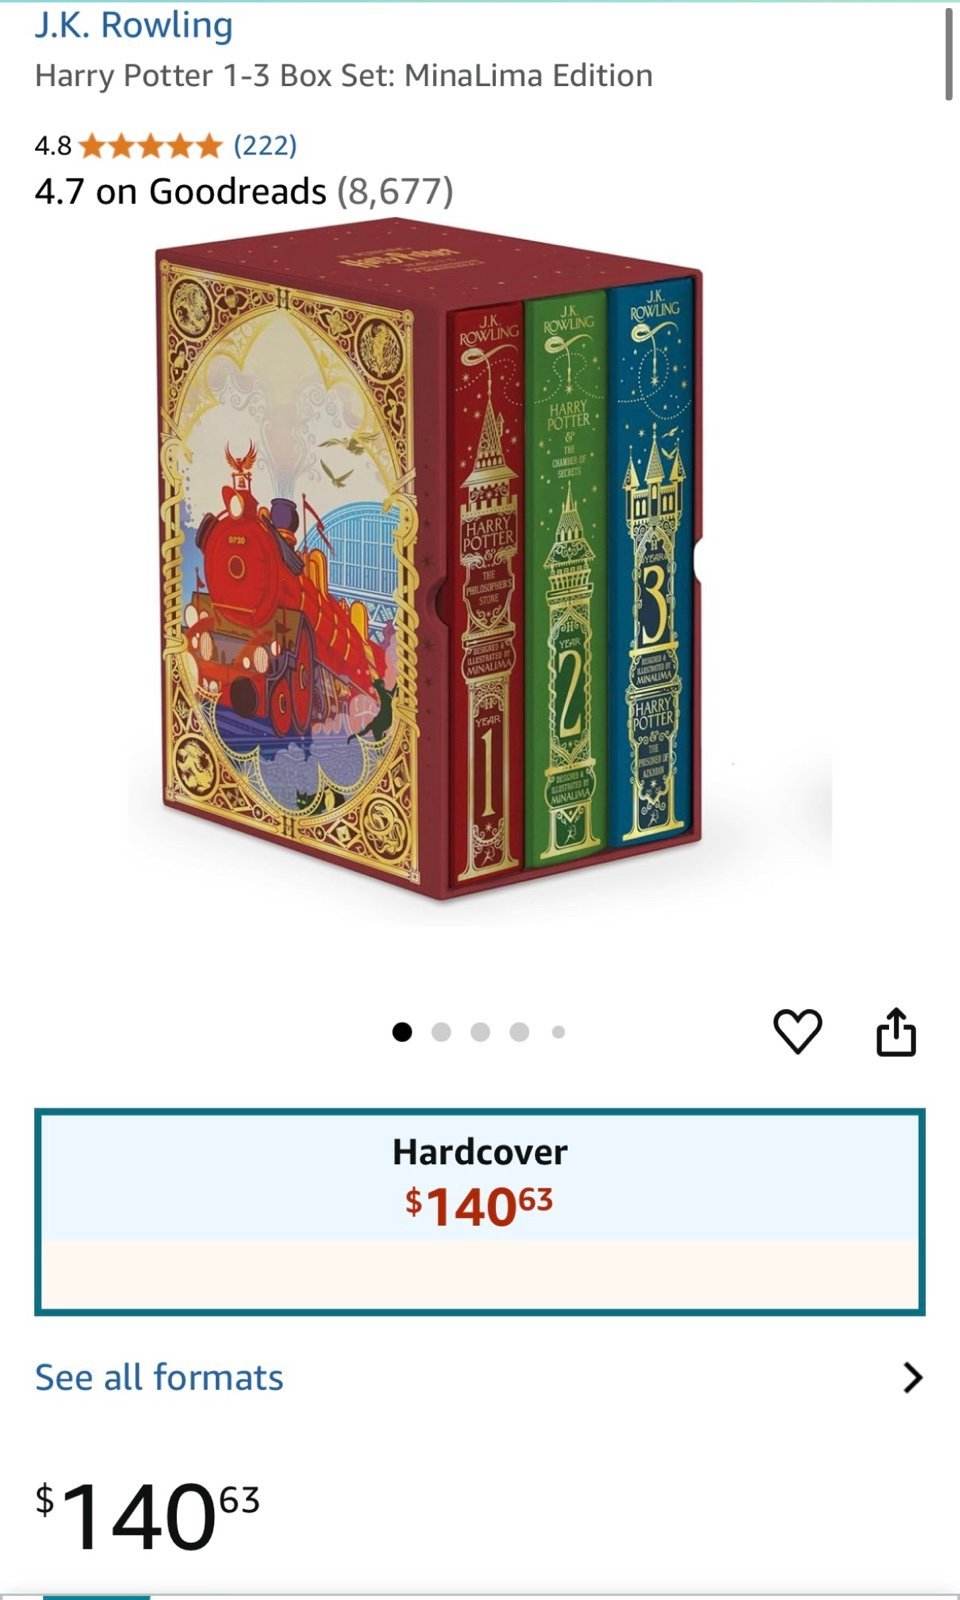Image resolution: width=960 pixels, height=1600 pixels.
Task: Go to the third image carousel dot
Action: [480, 1032]
